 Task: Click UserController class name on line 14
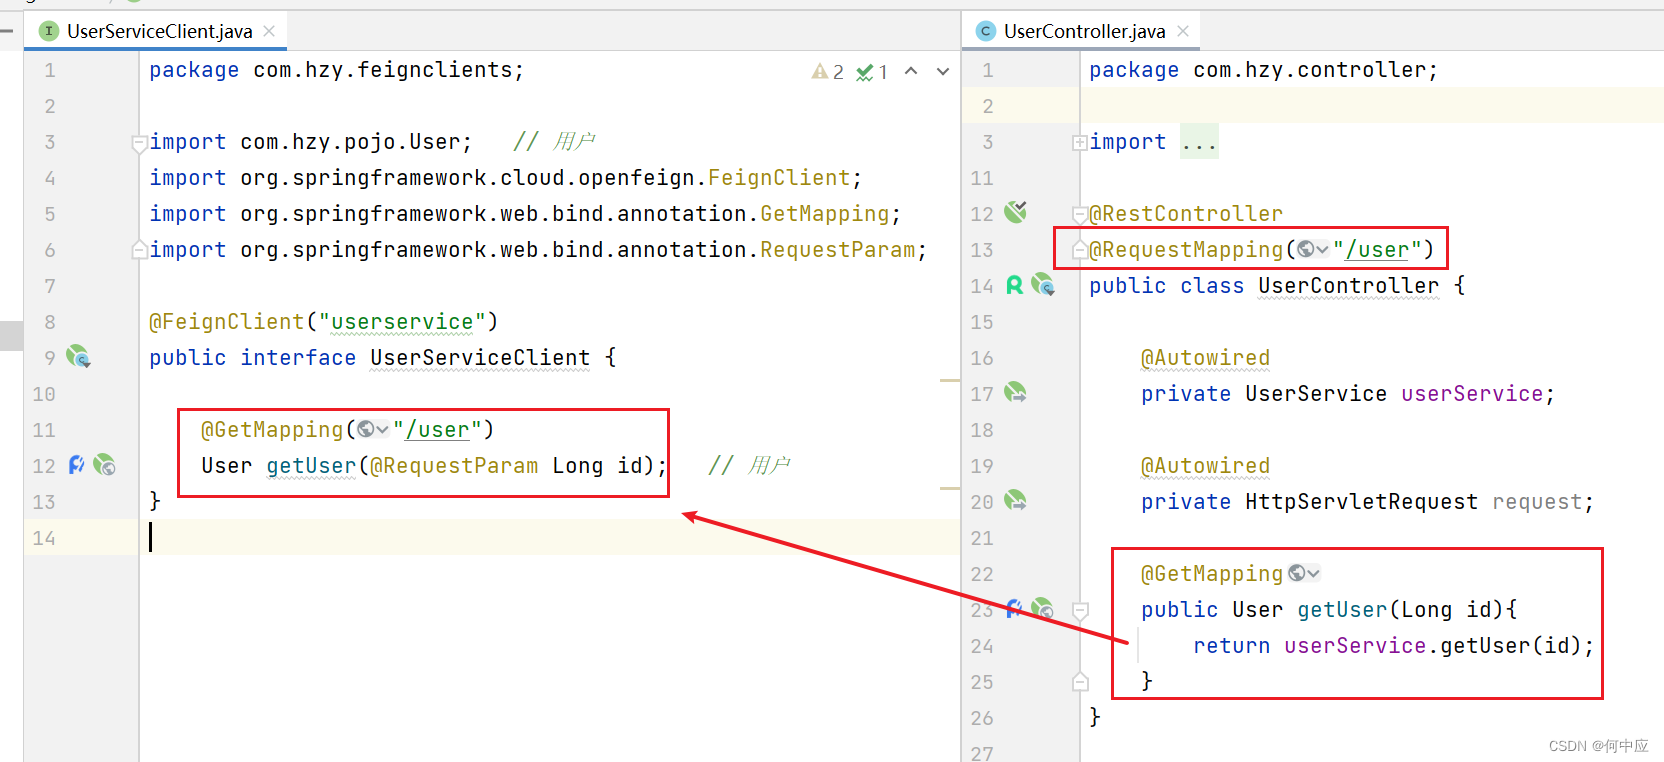point(1349,286)
